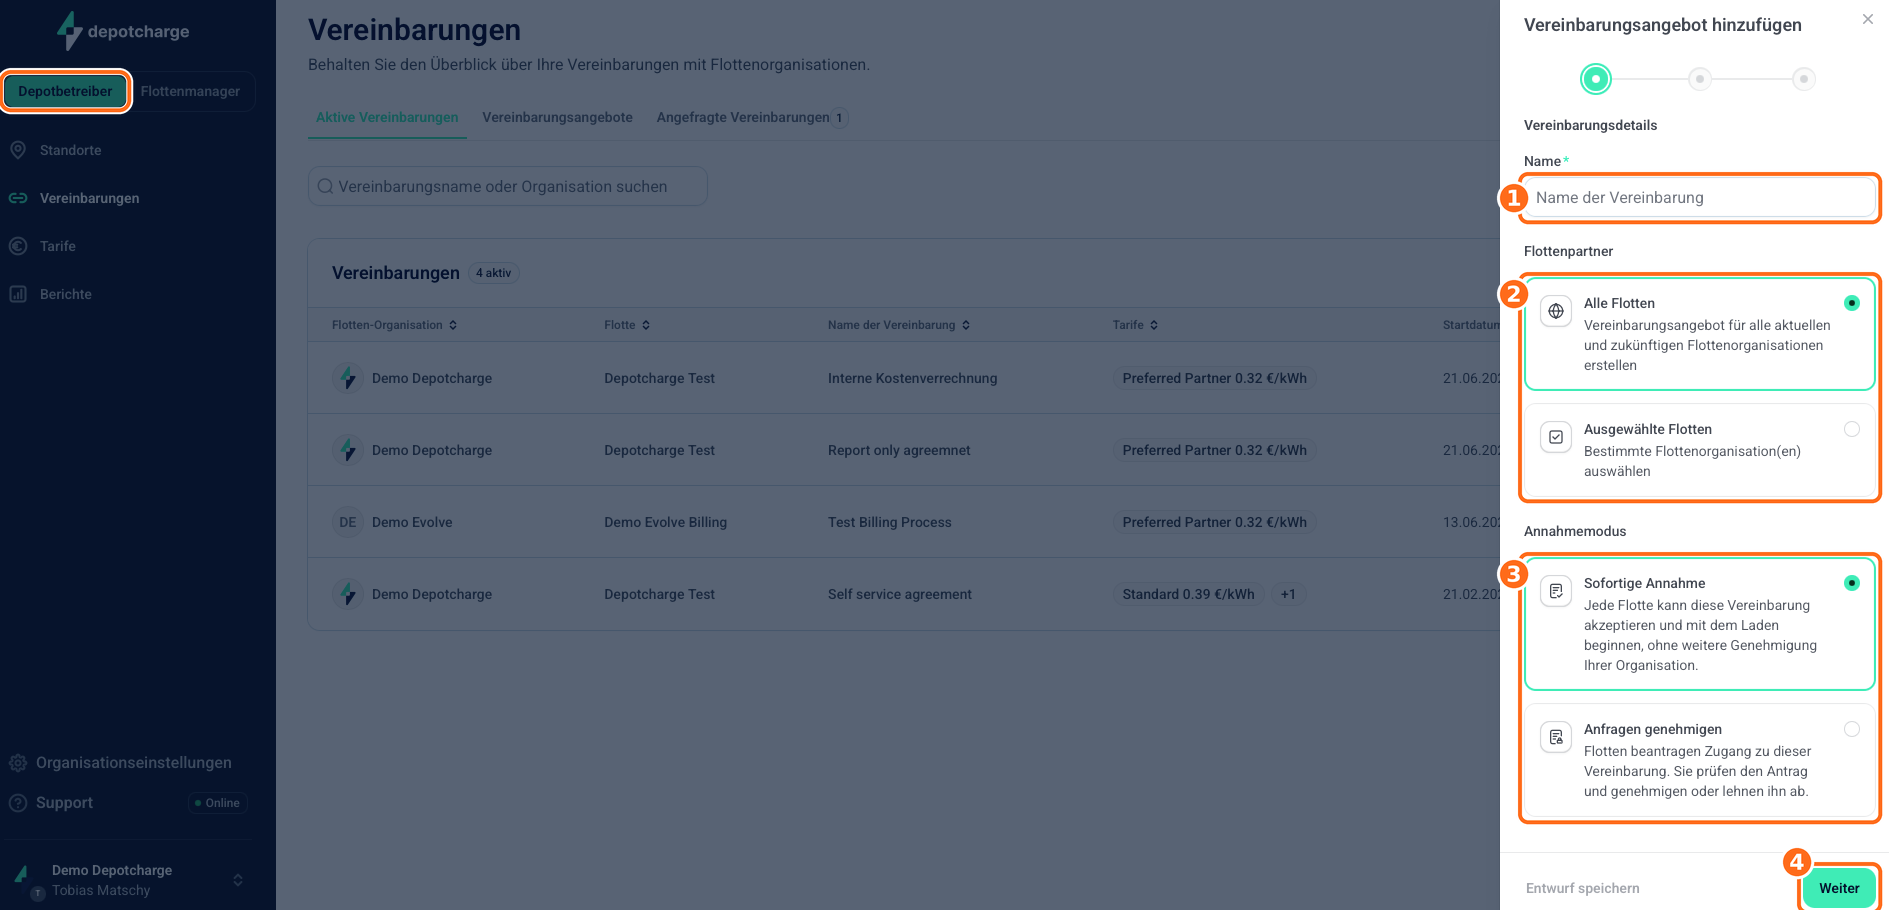This screenshot has width=1889, height=910.
Task: Click Entwurf speichern
Action: pyautogui.click(x=1582, y=888)
